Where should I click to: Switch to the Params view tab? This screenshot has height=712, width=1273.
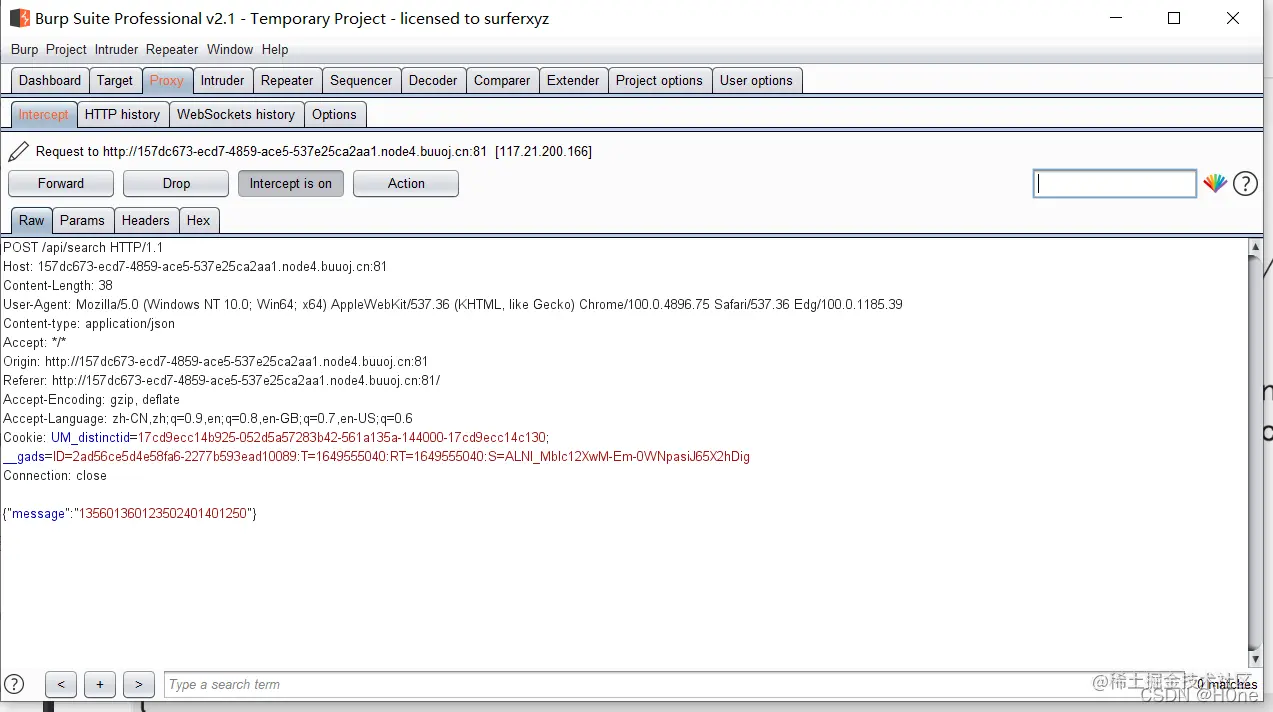point(82,220)
